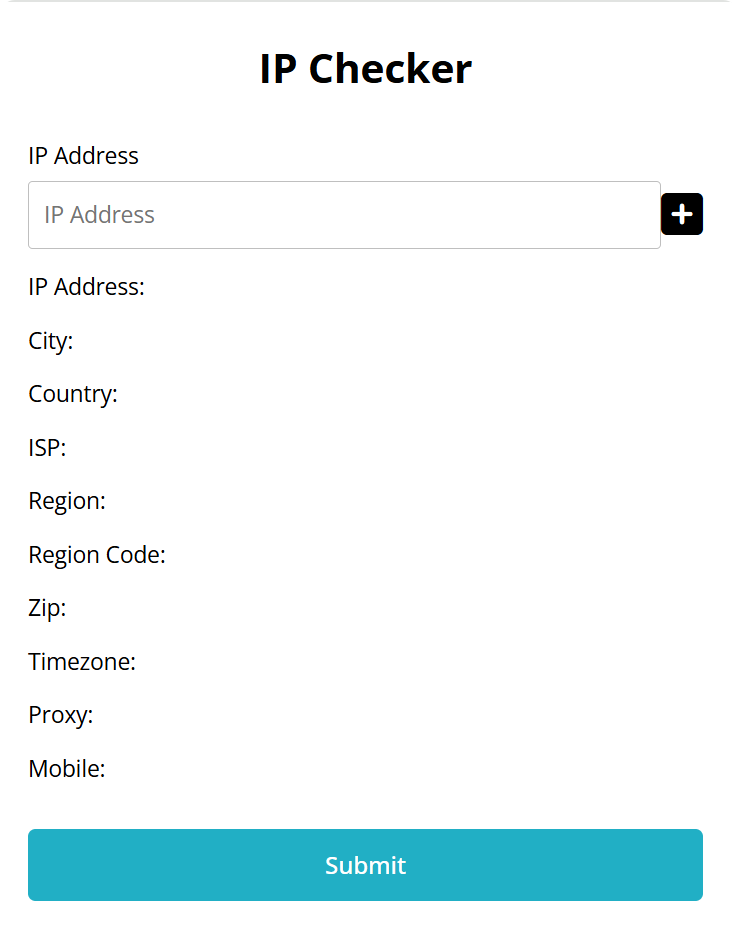Click the page title text at top
The height and width of the screenshot is (944, 738).
[366, 69]
